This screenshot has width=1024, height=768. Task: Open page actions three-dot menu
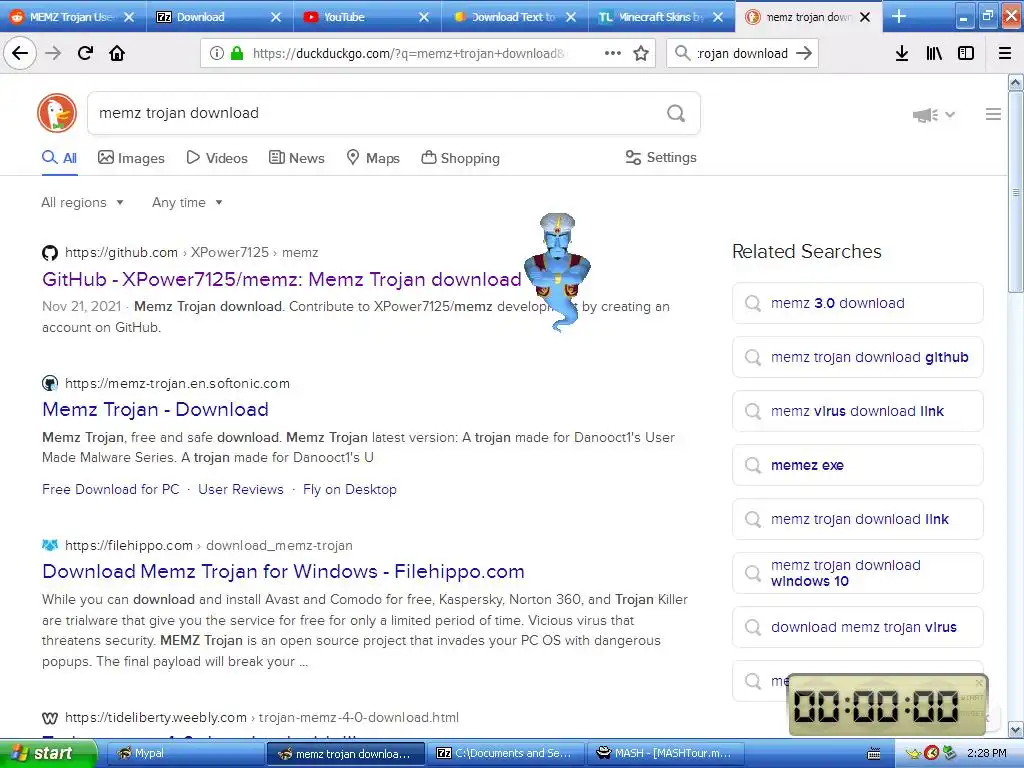[613, 53]
